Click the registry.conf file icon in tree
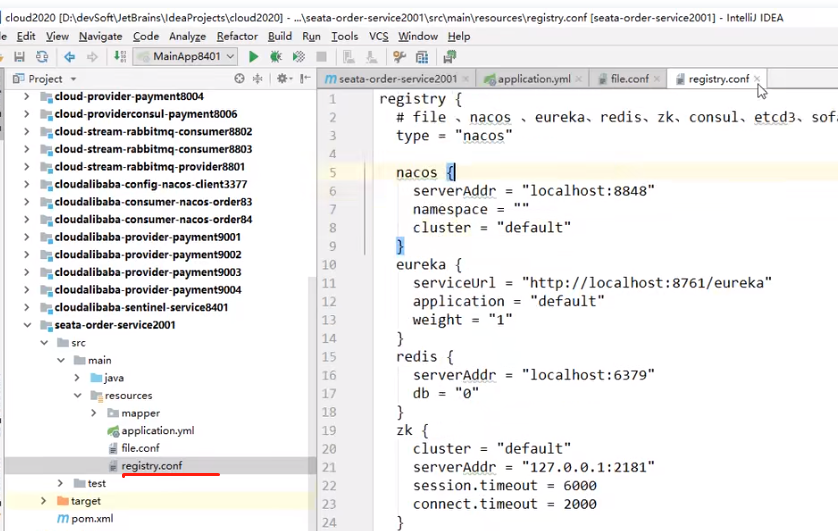 click(113, 466)
